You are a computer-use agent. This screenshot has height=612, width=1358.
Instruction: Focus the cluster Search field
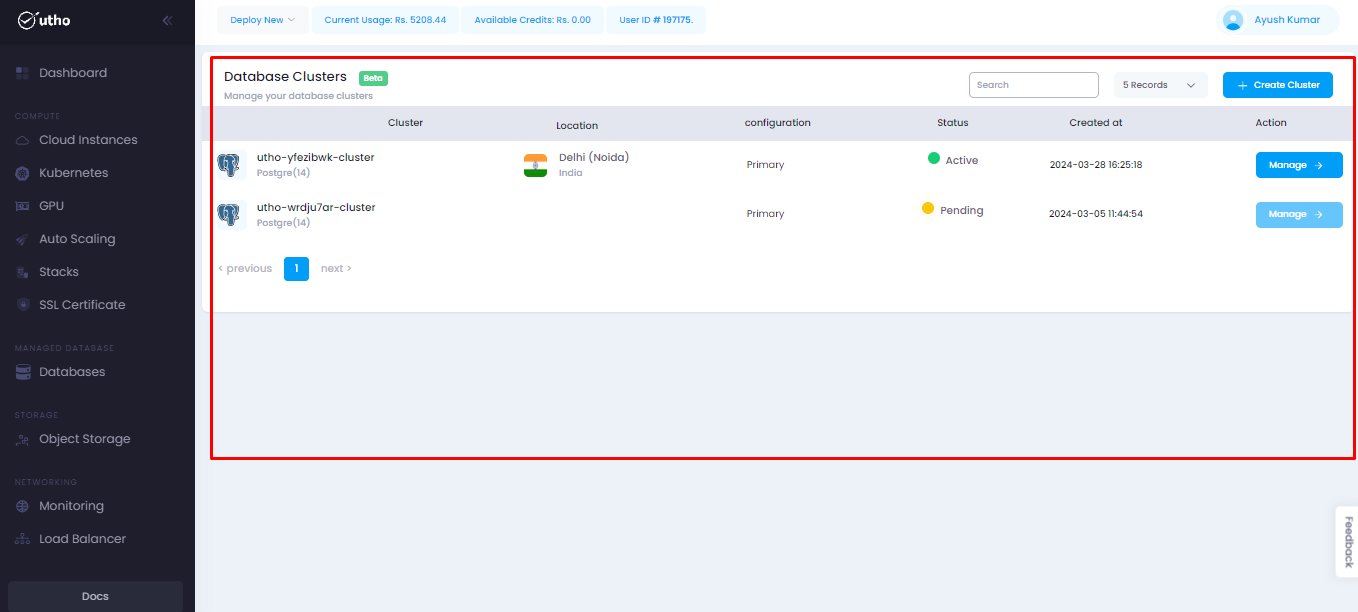(x=1034, y=85)
